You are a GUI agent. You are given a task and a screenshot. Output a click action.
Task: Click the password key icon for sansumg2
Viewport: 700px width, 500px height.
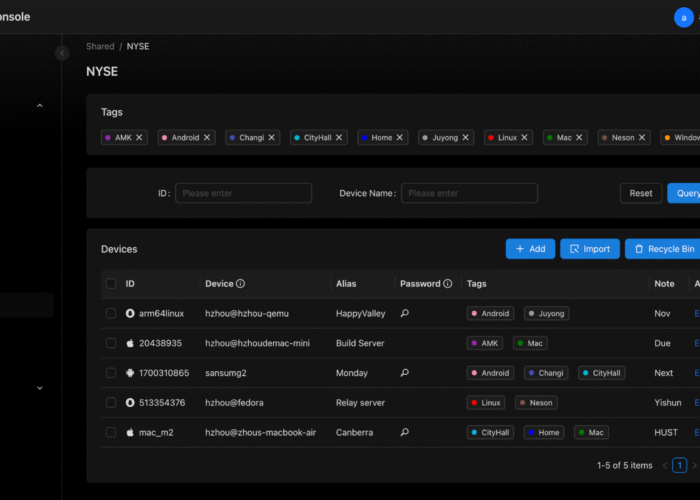click(404, 373)
